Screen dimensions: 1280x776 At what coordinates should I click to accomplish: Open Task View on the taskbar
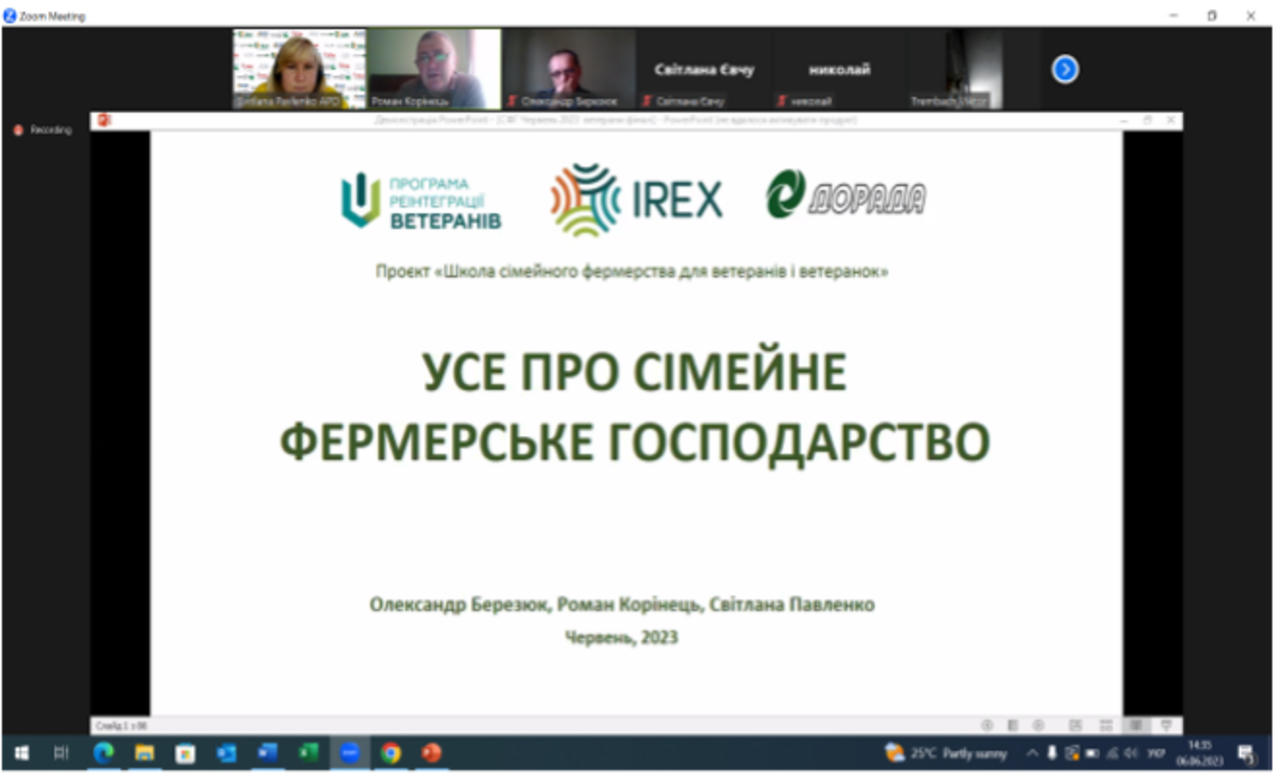[61, 753]
